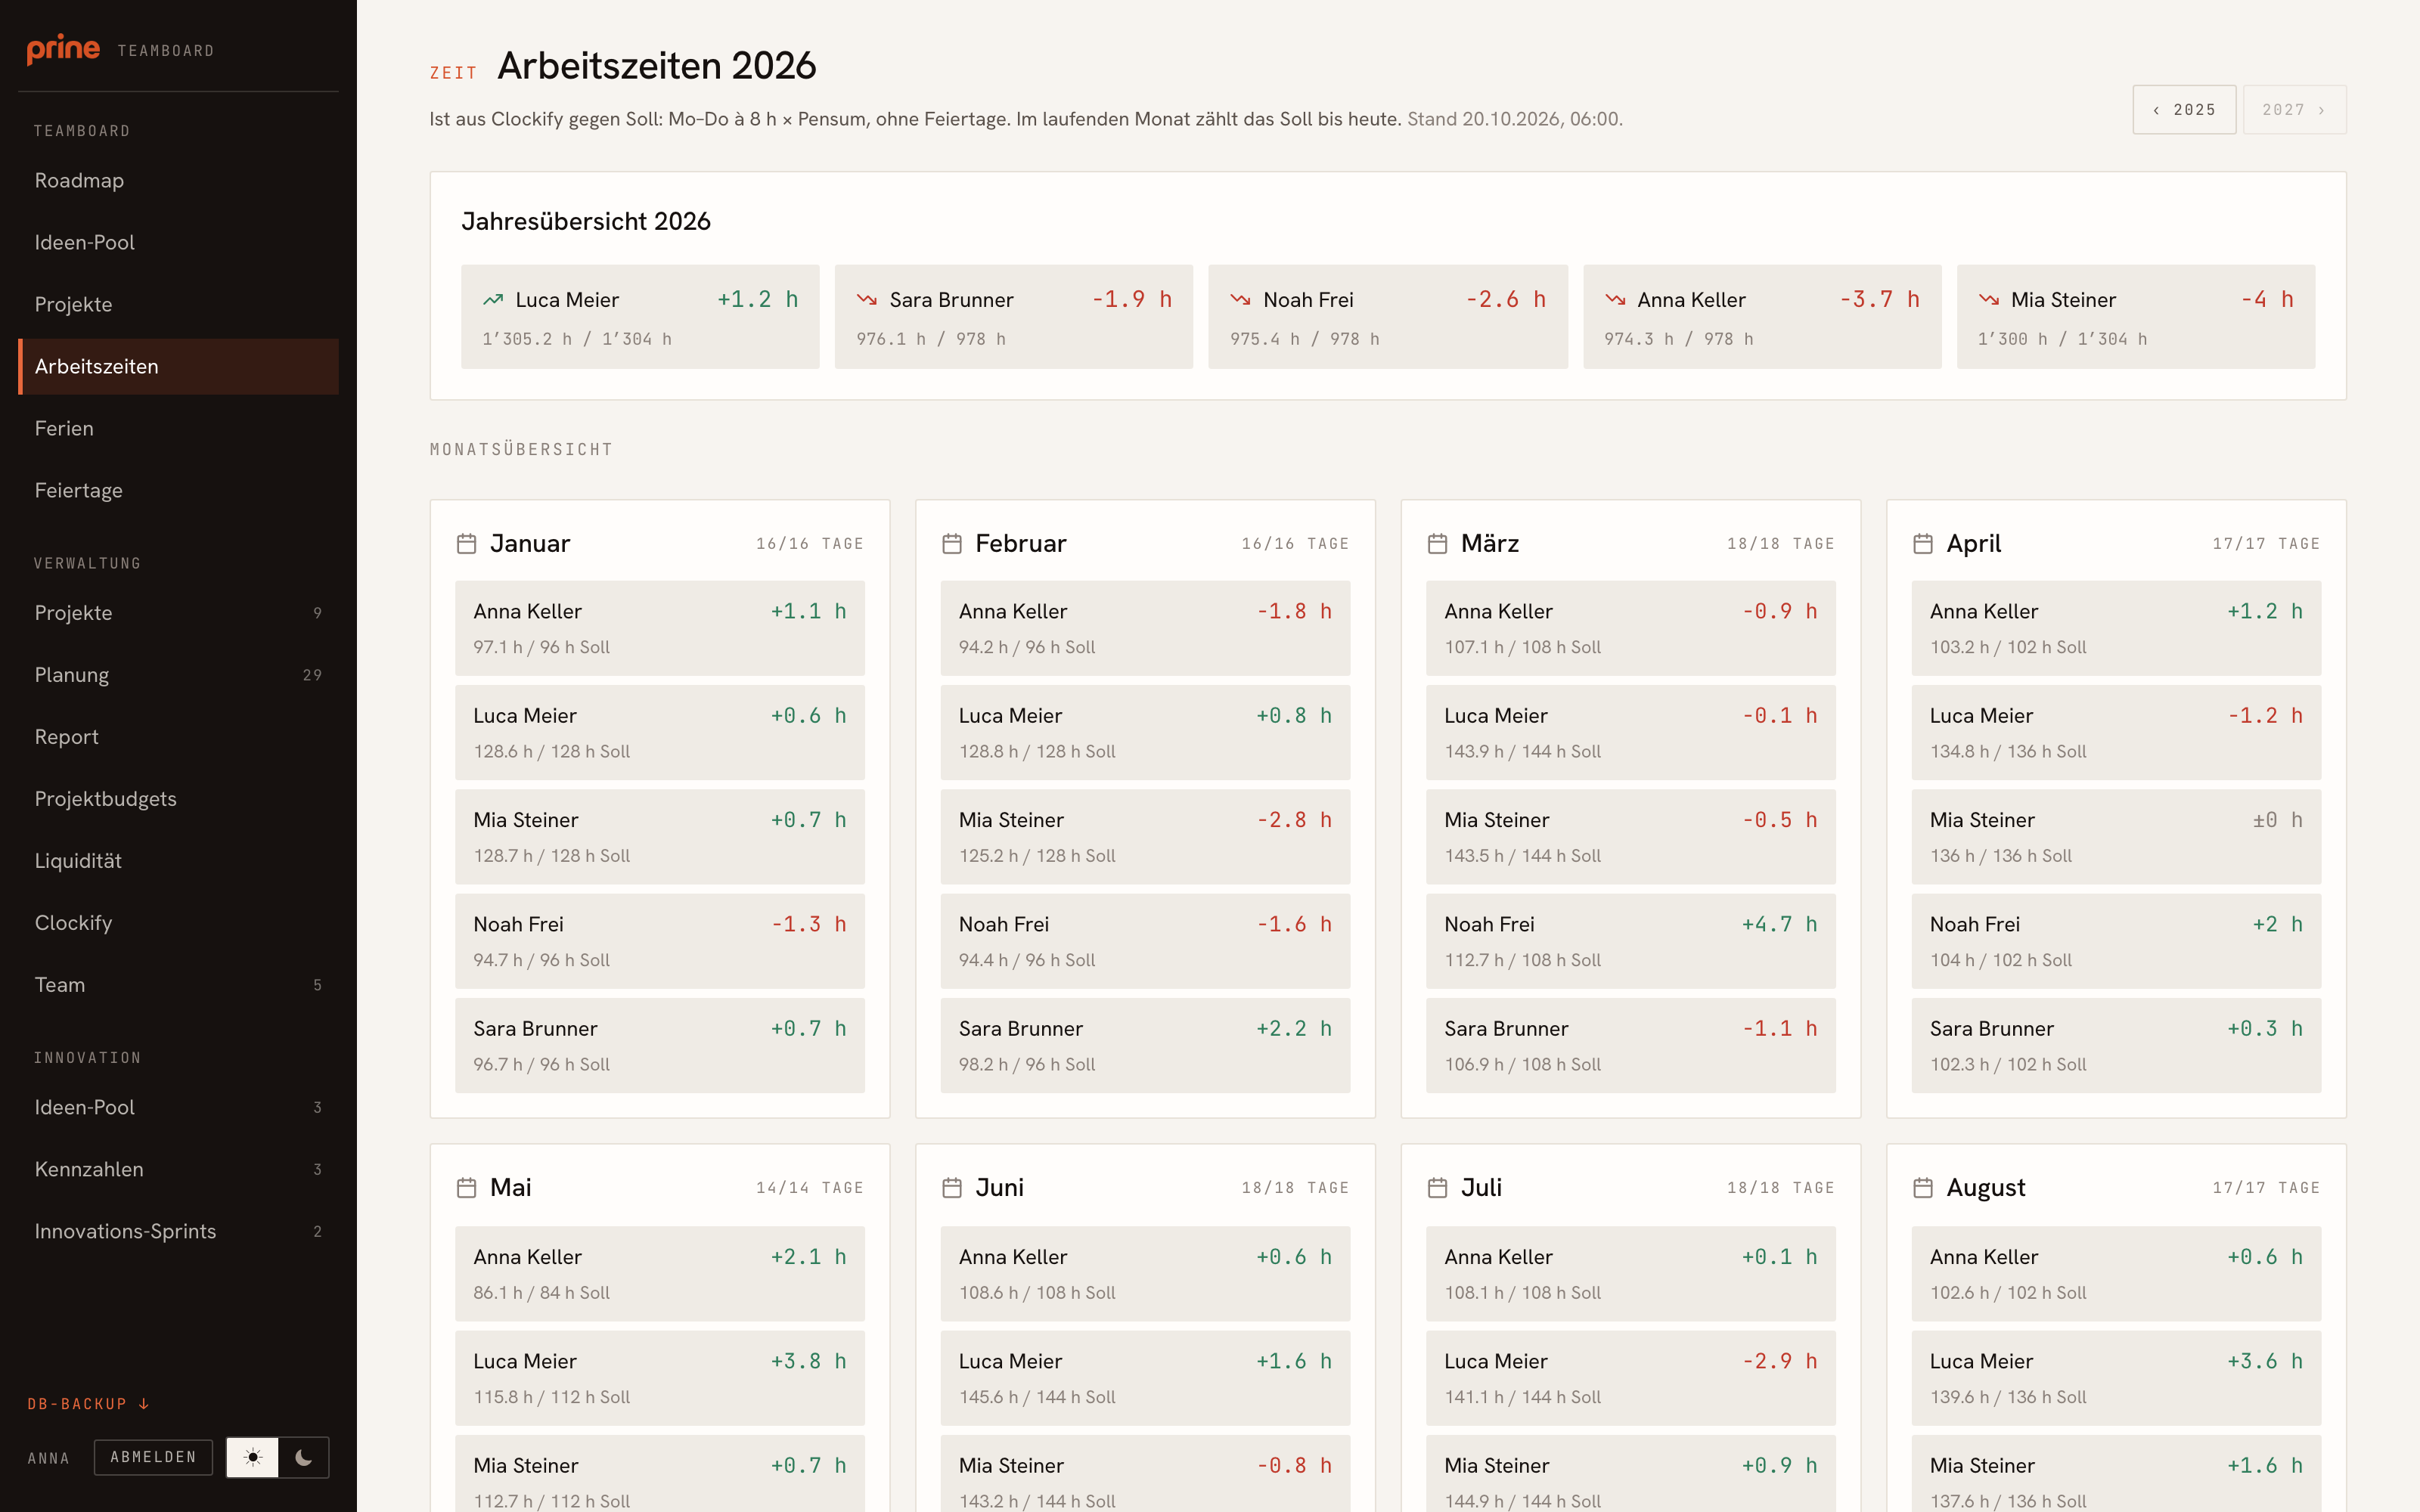
Task: Open the Team page
Action: click(178, 985)
